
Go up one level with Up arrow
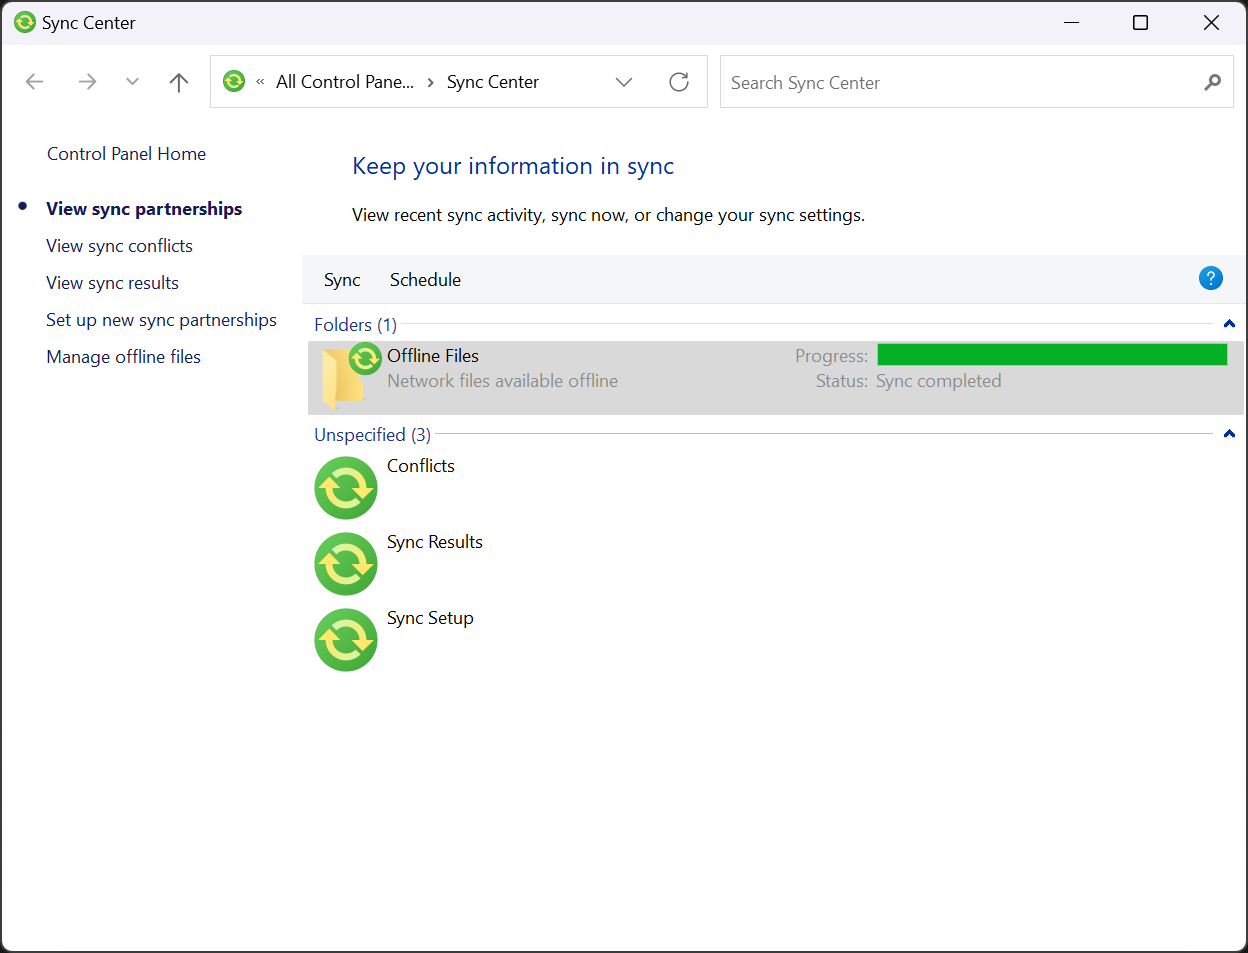pos(179,82)
